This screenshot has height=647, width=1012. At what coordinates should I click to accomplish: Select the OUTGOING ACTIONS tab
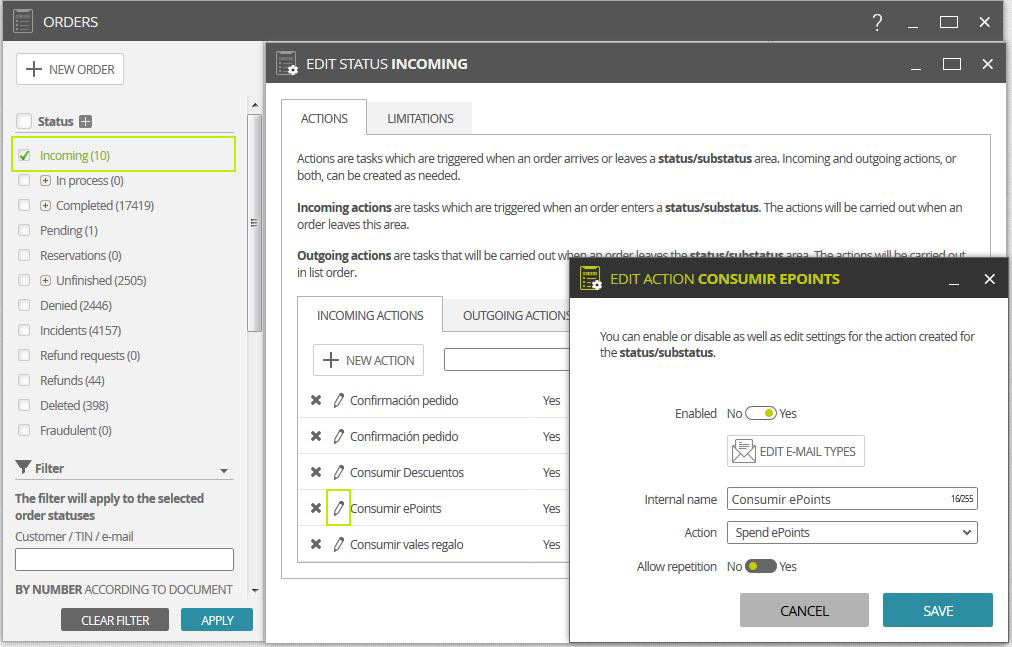coord(507,315)
